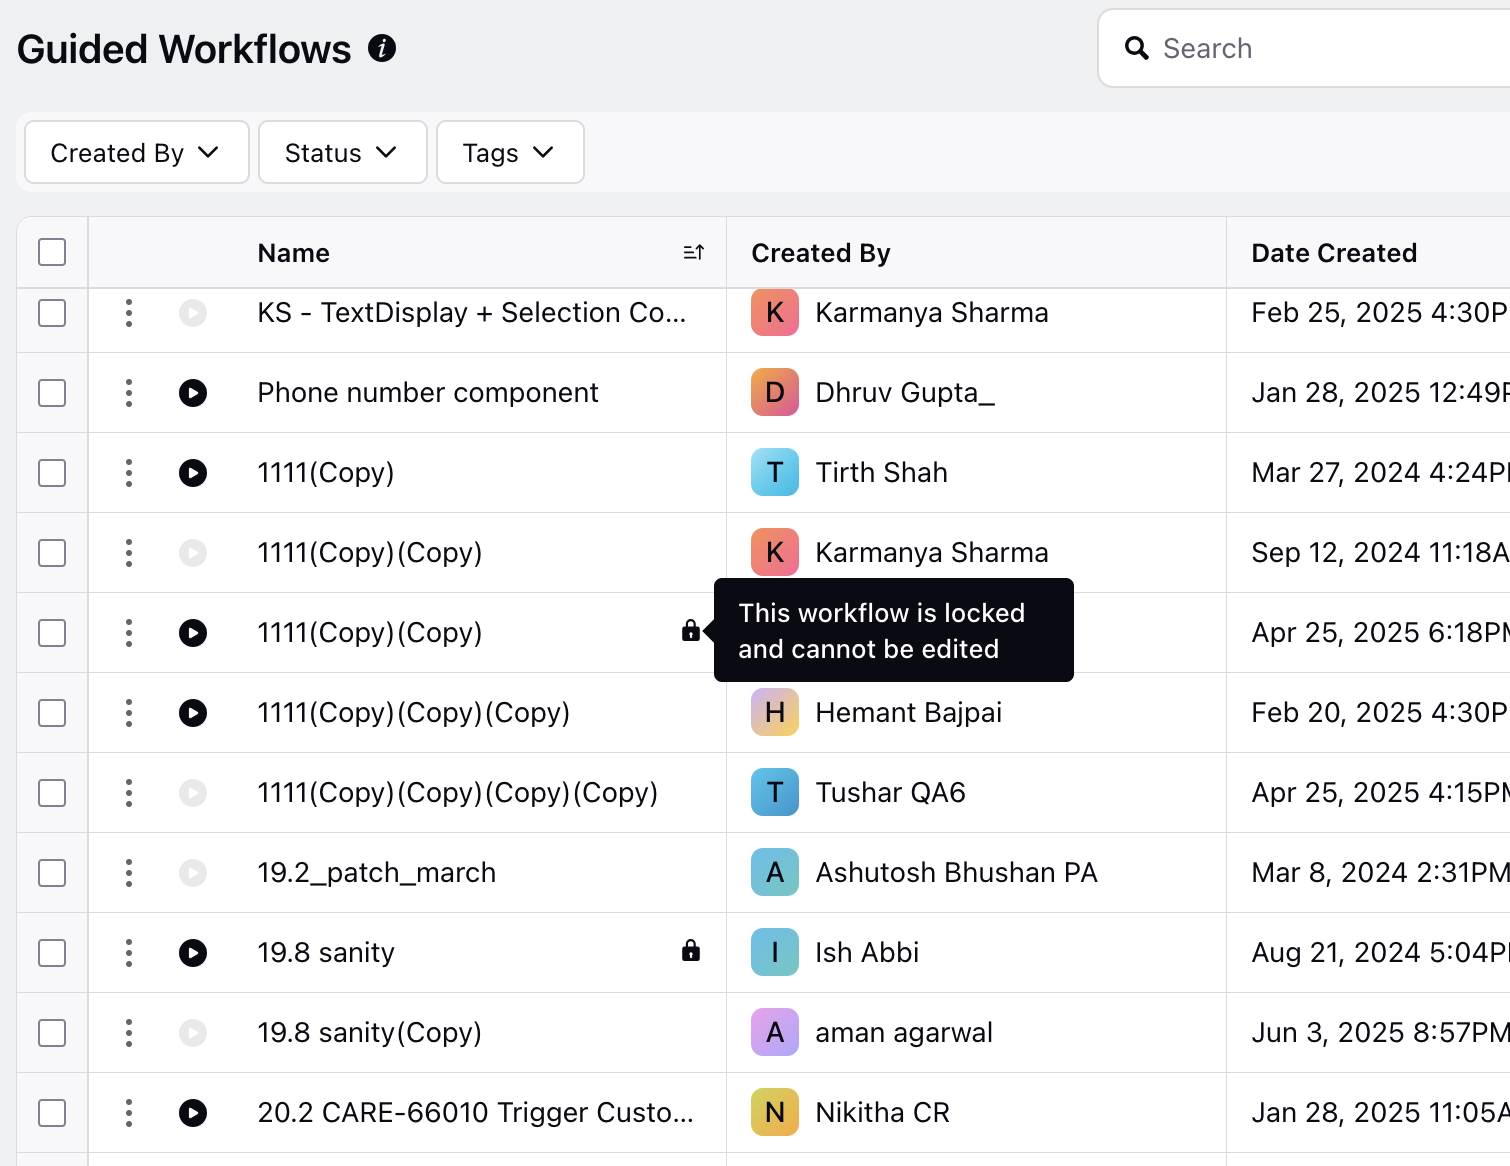Check the KS - TextDisplay row checkbox

coord(52,313)
